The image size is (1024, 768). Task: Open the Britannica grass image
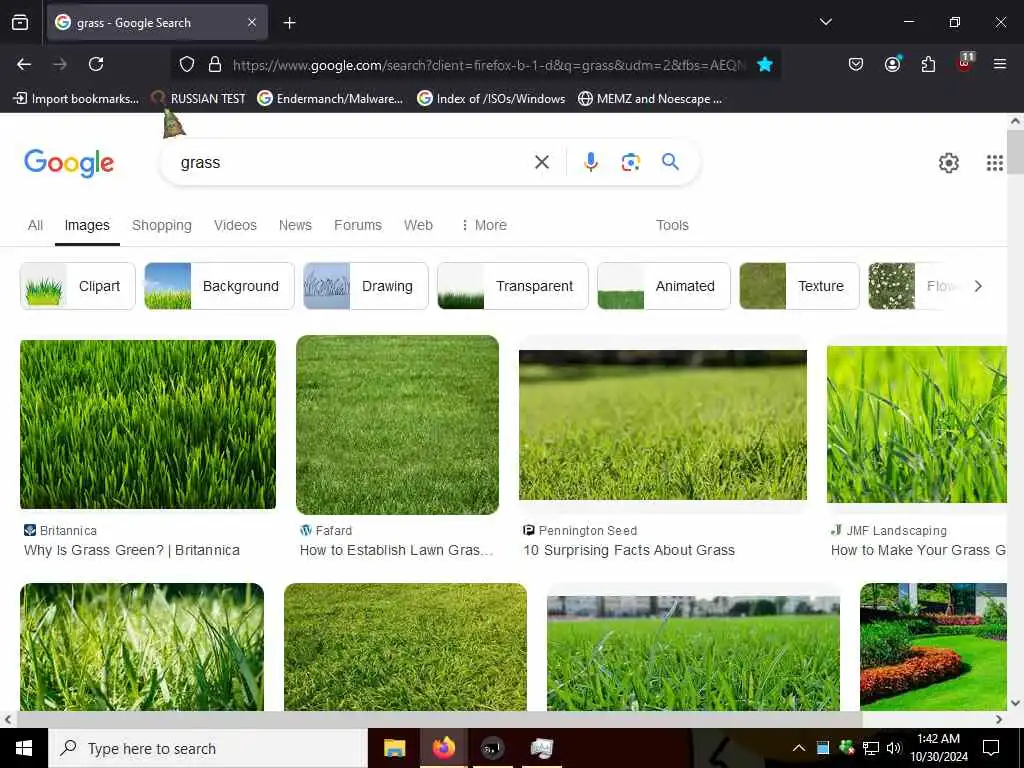click(148, 424)
